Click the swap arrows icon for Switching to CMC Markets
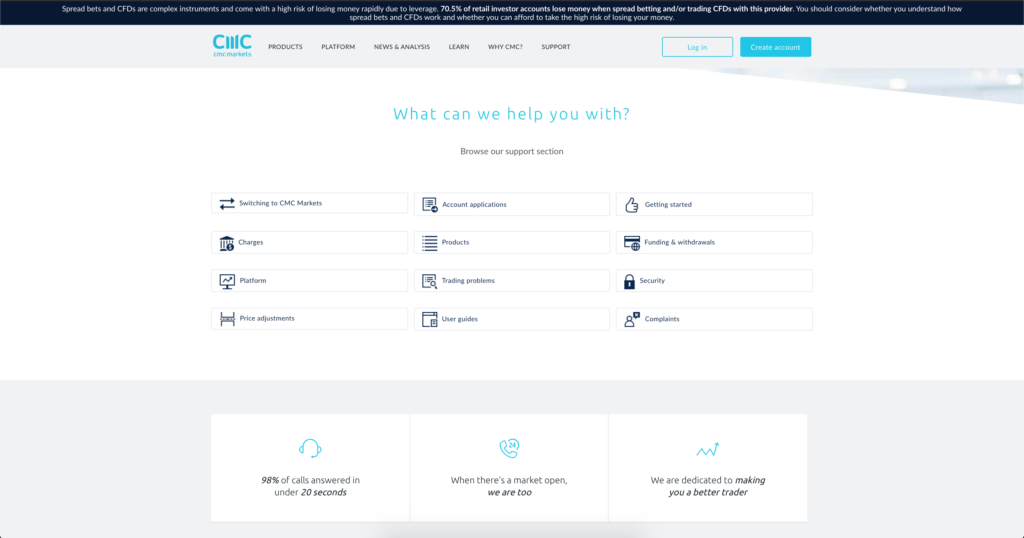 [x=227, y=203]
